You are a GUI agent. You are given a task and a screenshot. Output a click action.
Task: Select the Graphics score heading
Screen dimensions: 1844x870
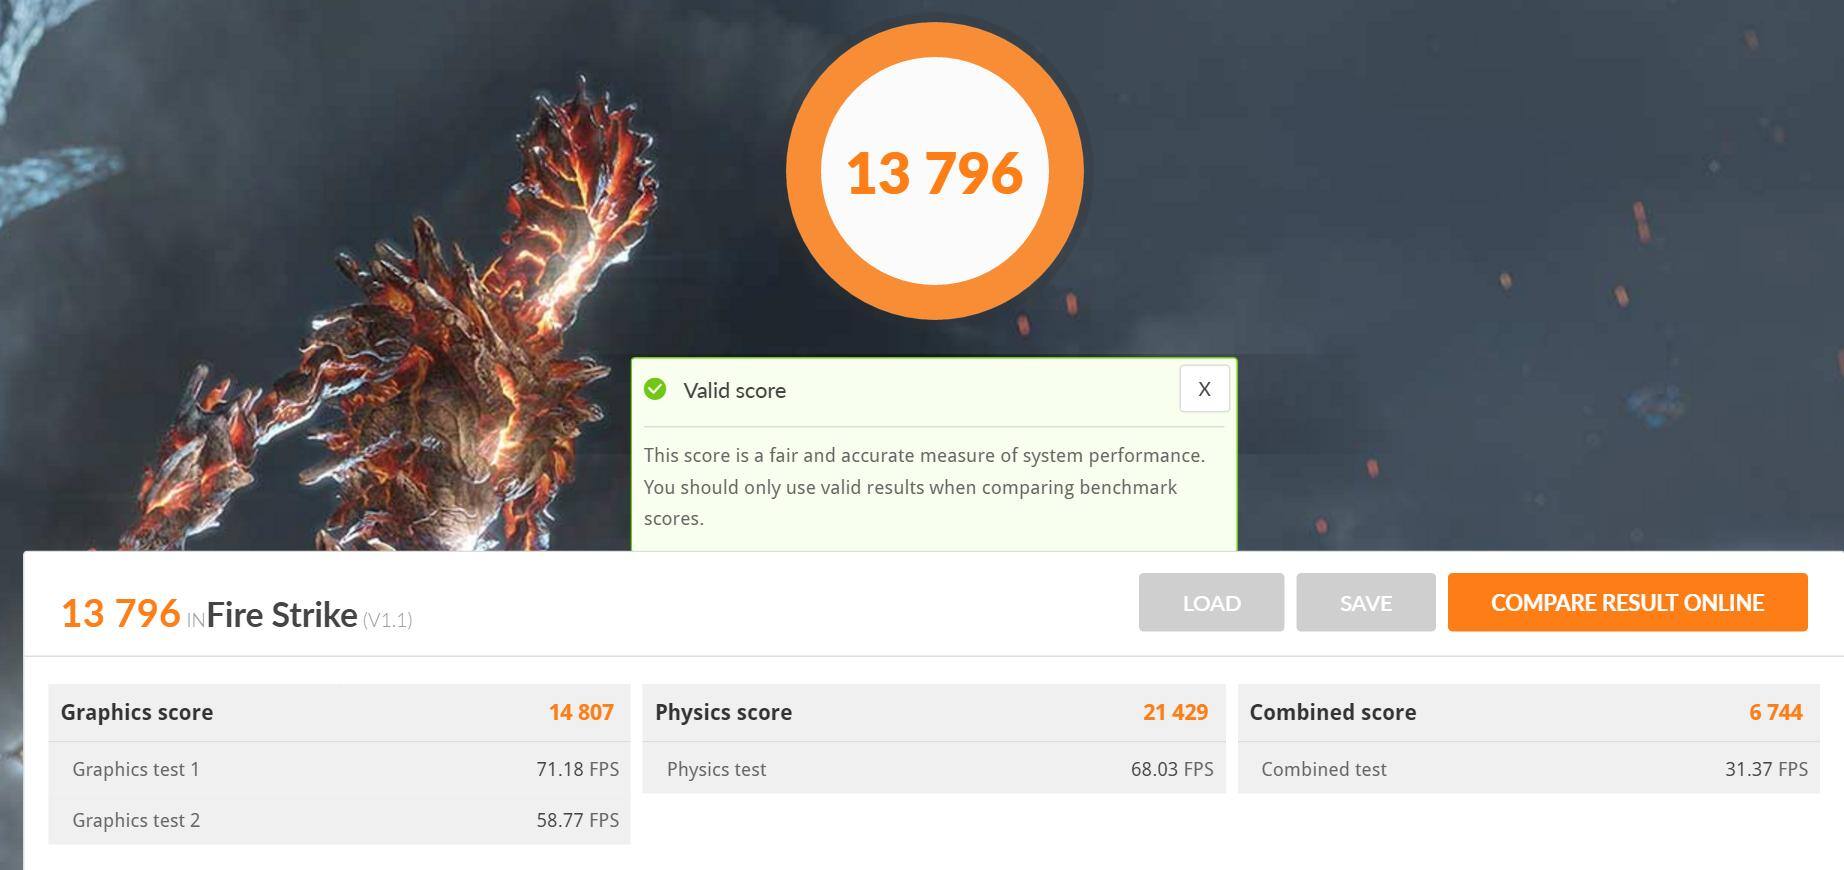[137, 712]
